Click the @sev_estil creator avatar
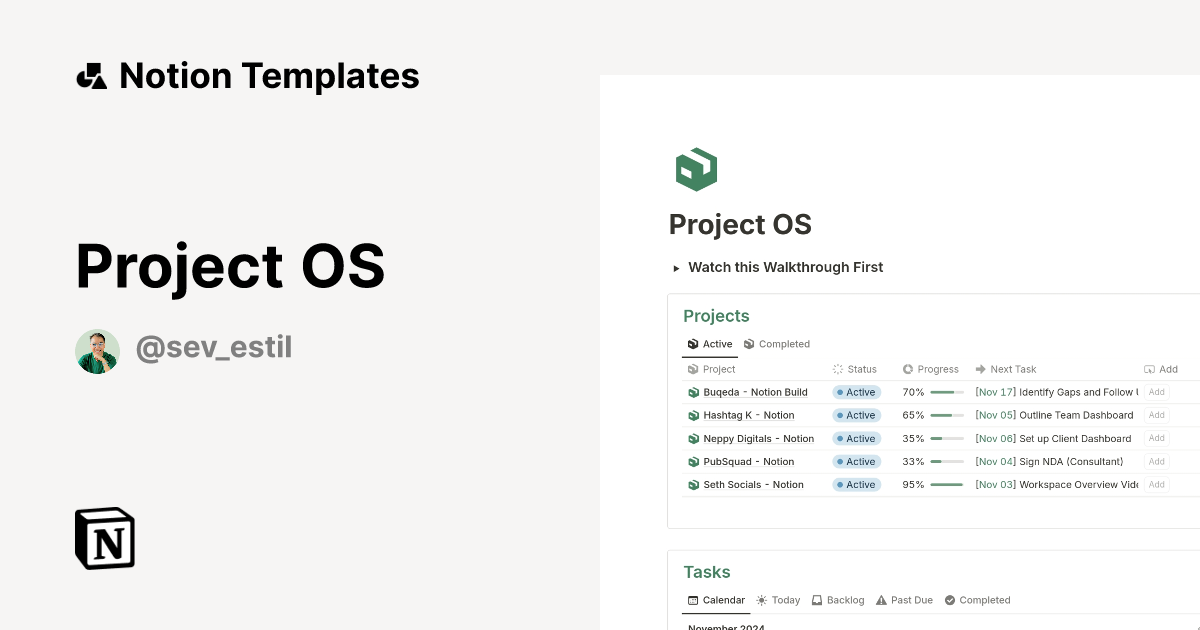Viewport: 1200px width, 630px height. coord(97,351)
